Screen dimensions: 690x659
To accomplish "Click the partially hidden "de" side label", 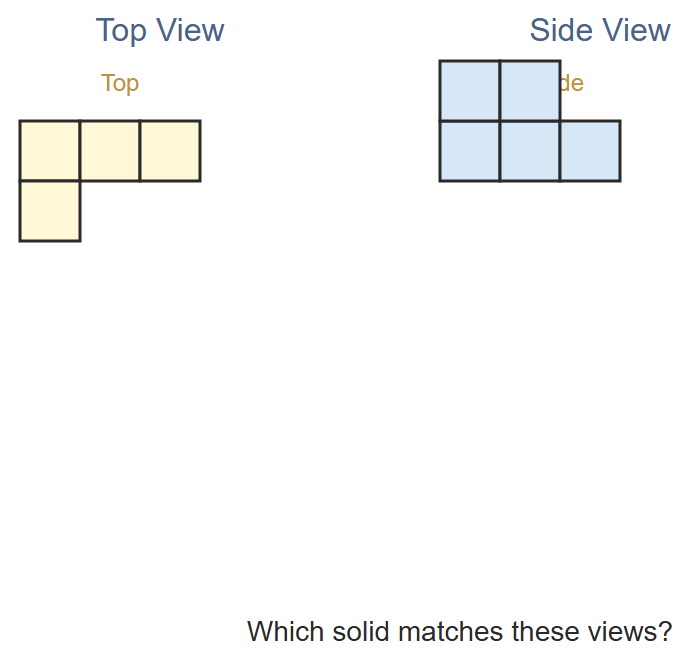I will point(572,83).
